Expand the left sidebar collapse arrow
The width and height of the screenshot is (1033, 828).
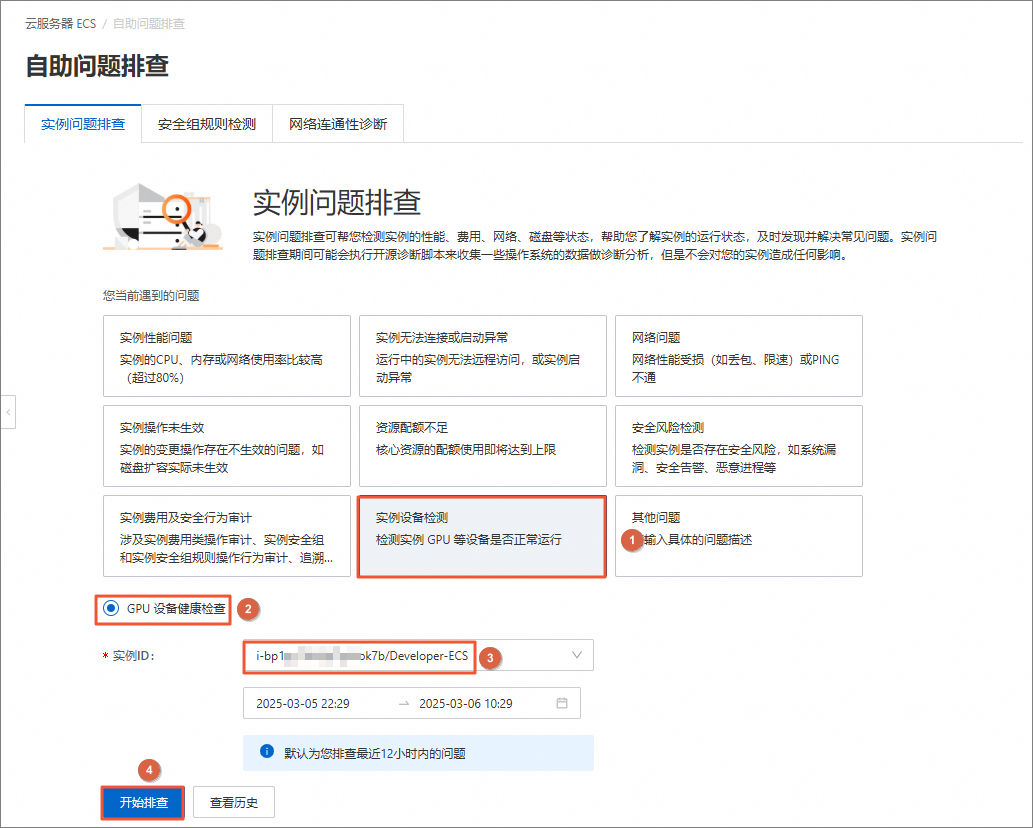[x=8, y=412]
